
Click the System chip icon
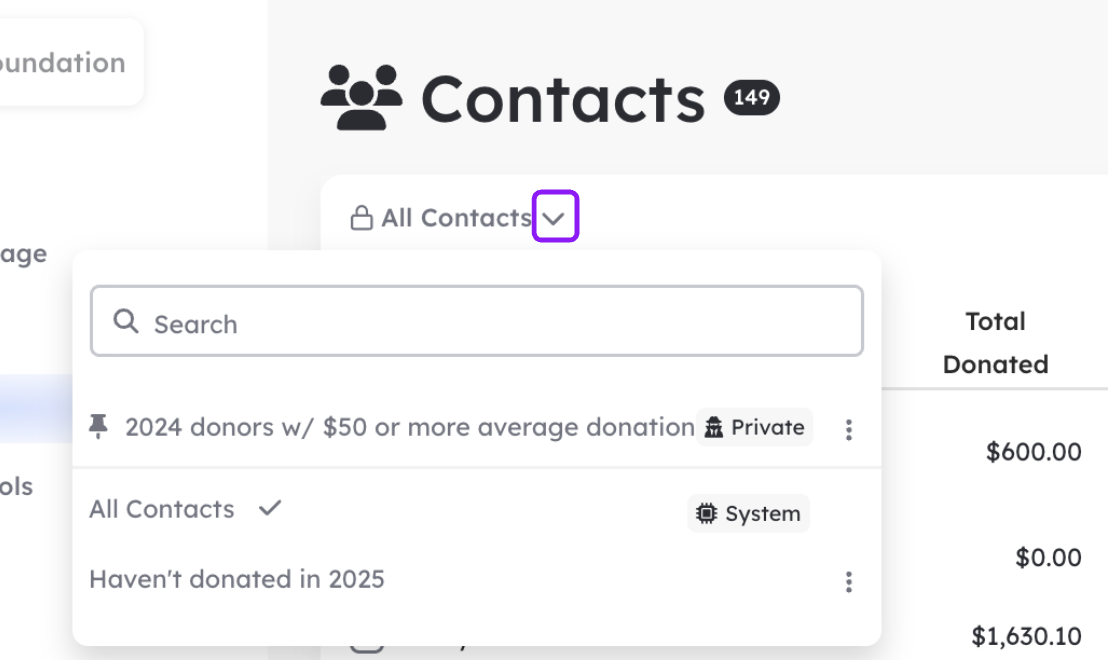tap(706, 513)
